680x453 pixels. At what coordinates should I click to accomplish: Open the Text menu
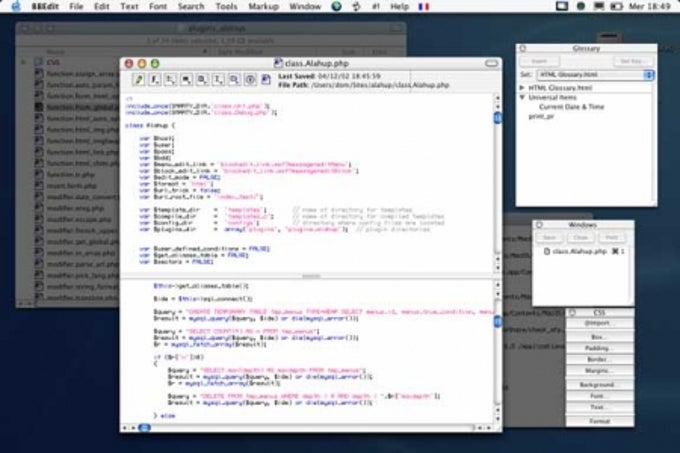click(129, 7)
